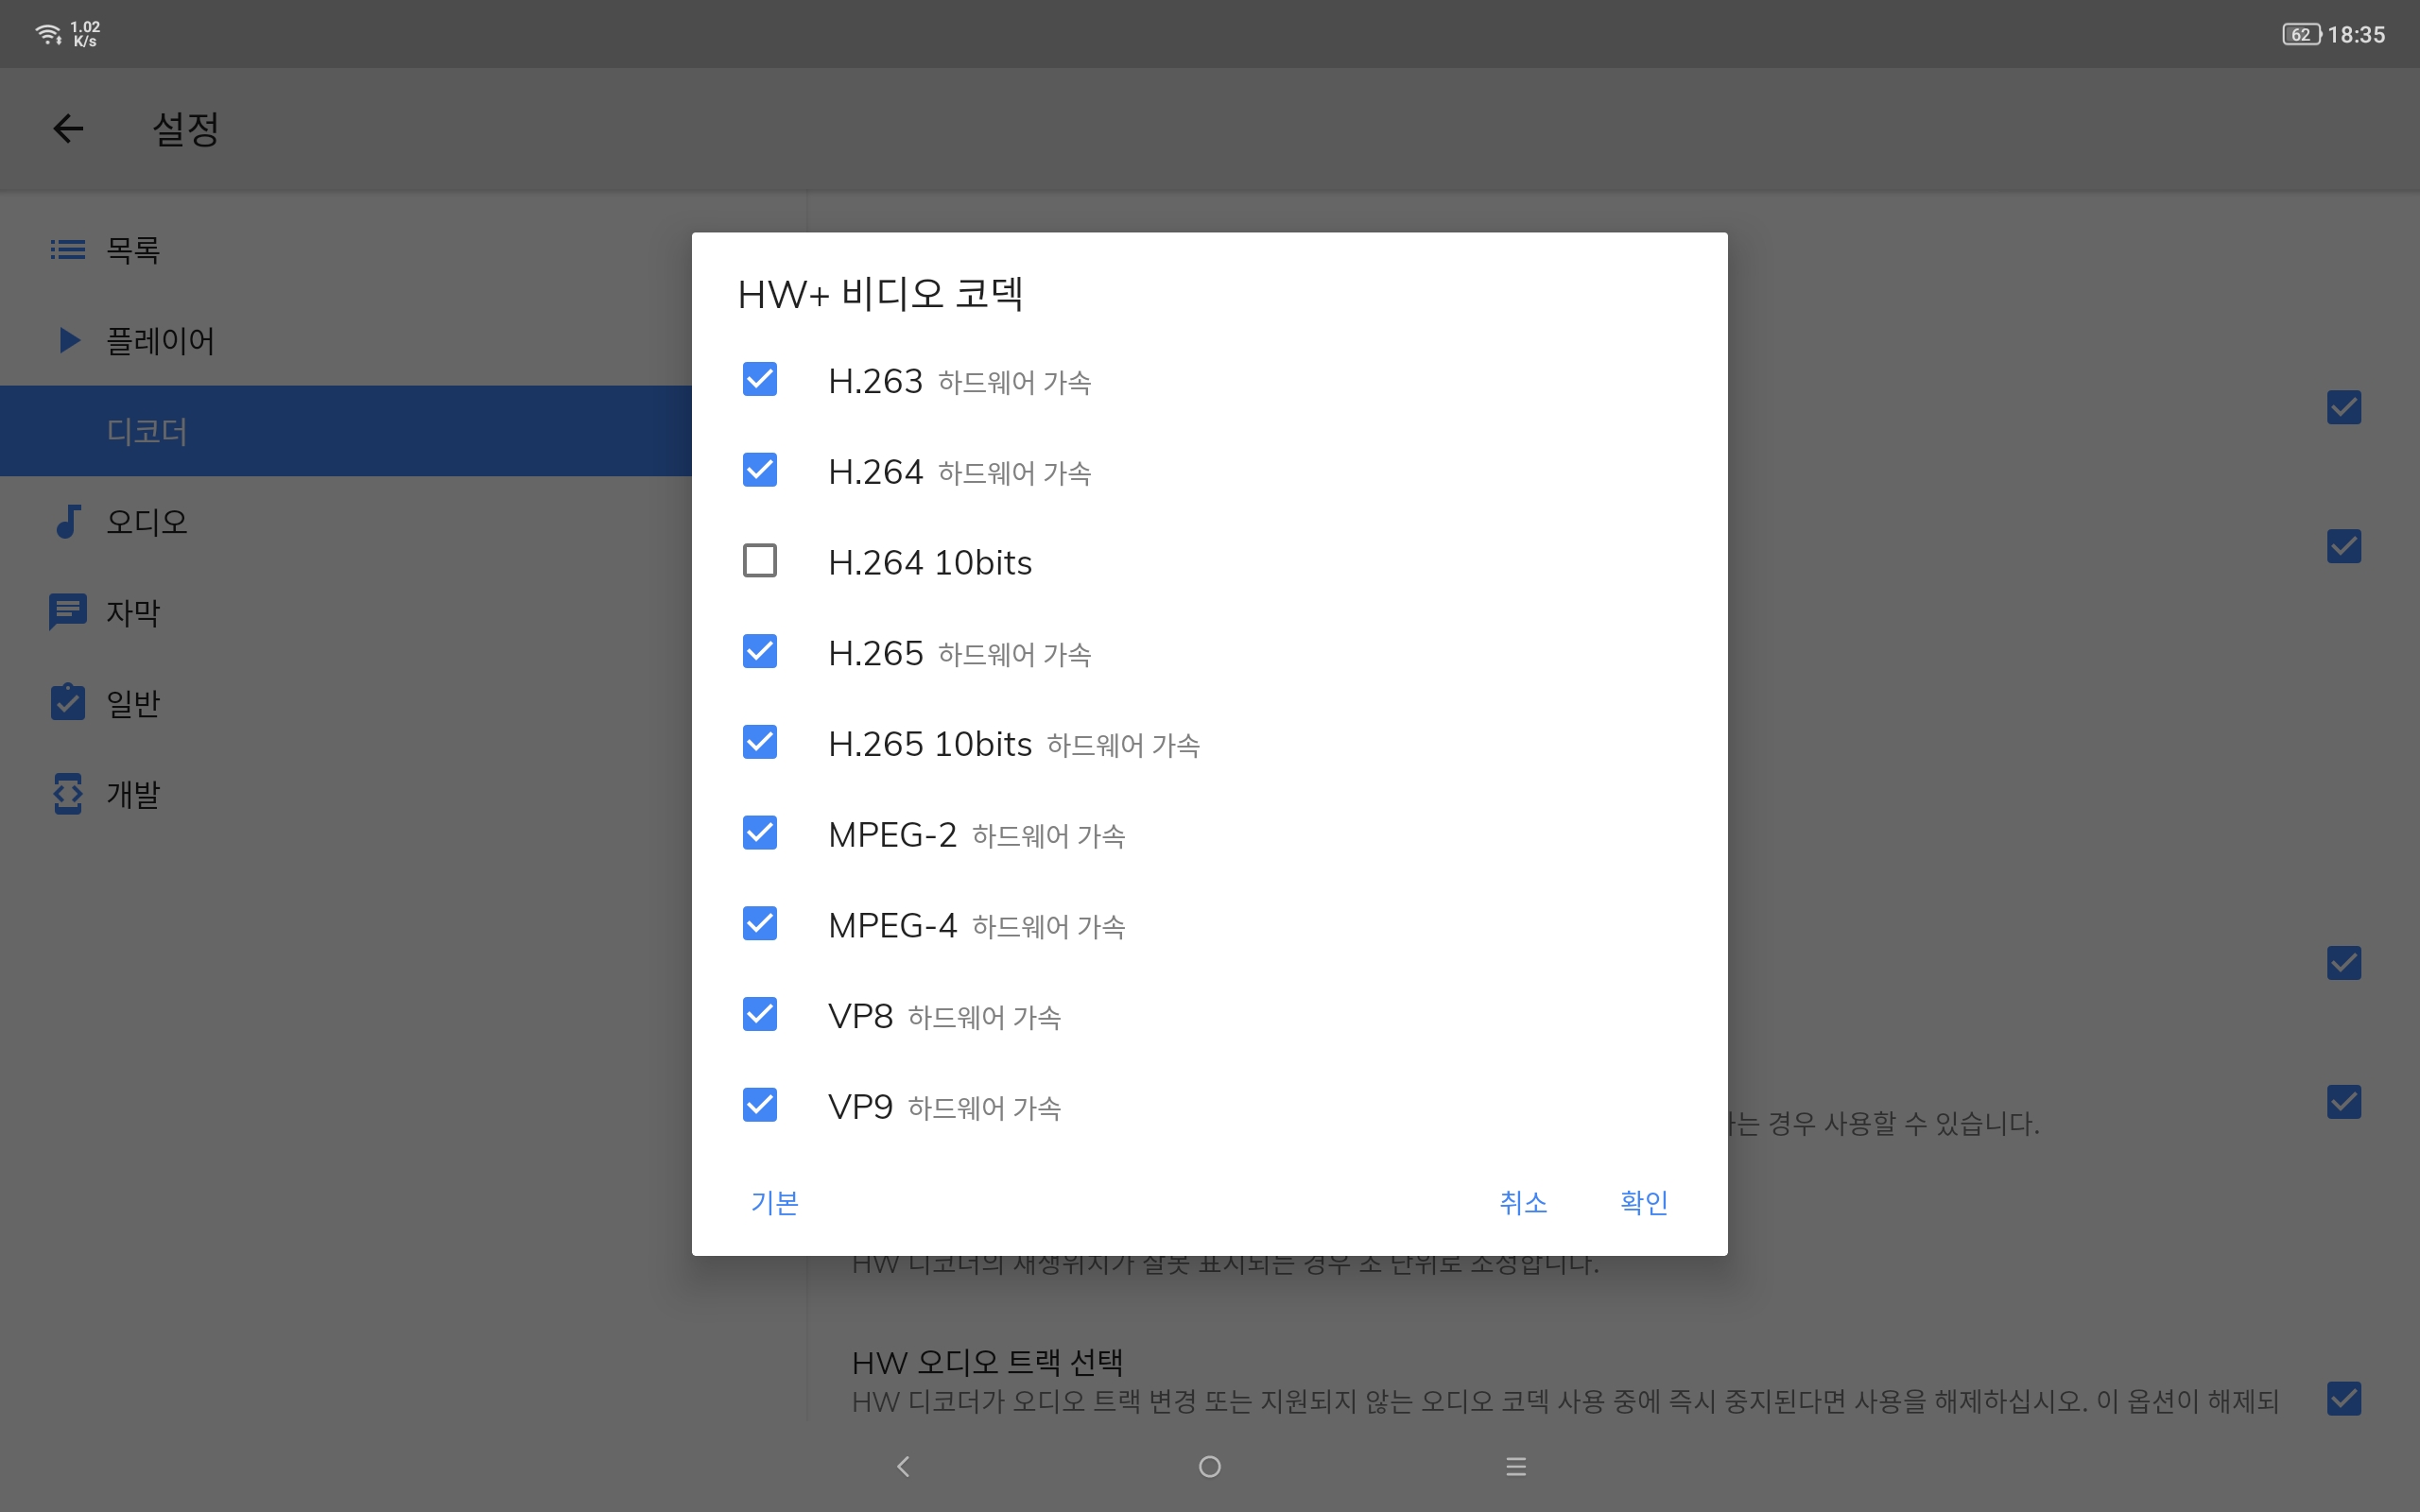The width and height of the screenshot is (2420, 1512).
Task: Tap the back arrow in settings header
Action: [68, 129]
